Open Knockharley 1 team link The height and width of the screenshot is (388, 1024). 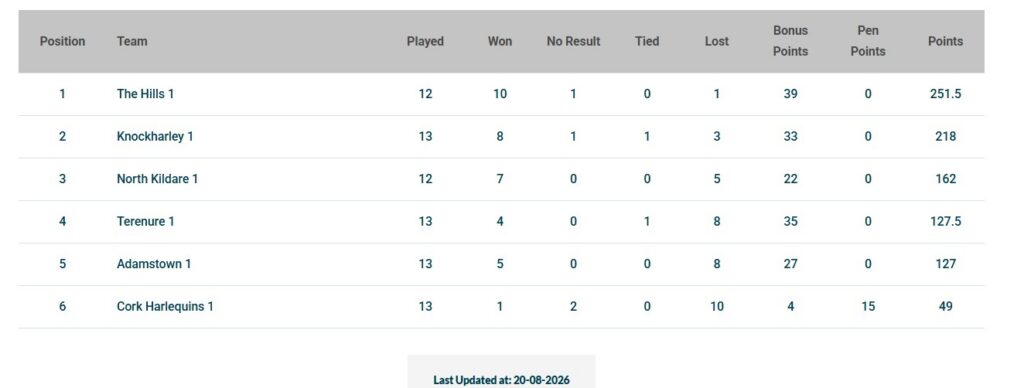click(155, 137)
